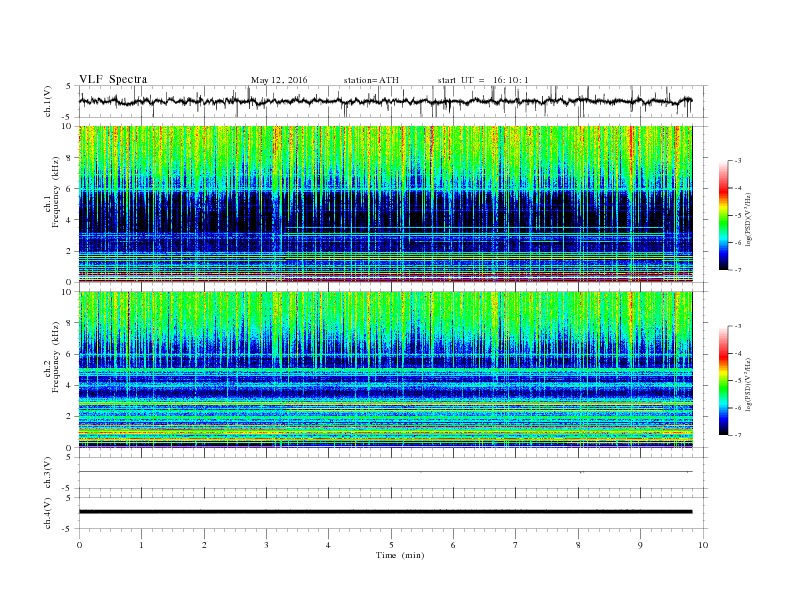792x612 pixels.
Task: Click the "10" kHz tick atop ch.2 spectrogram axis
Action: (68, 292)
